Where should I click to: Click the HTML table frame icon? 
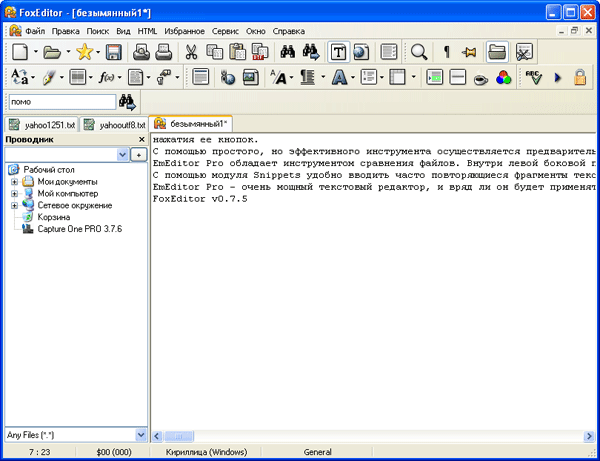point(397,77)
